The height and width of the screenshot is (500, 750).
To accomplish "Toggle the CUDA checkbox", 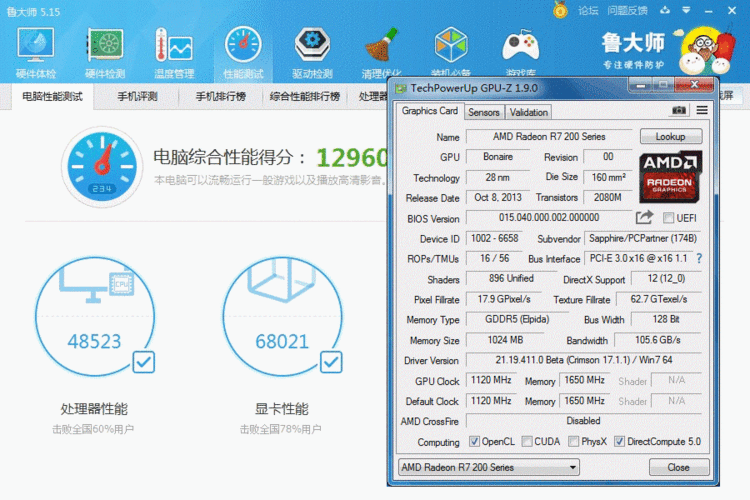I will click(x=527, y=442).
